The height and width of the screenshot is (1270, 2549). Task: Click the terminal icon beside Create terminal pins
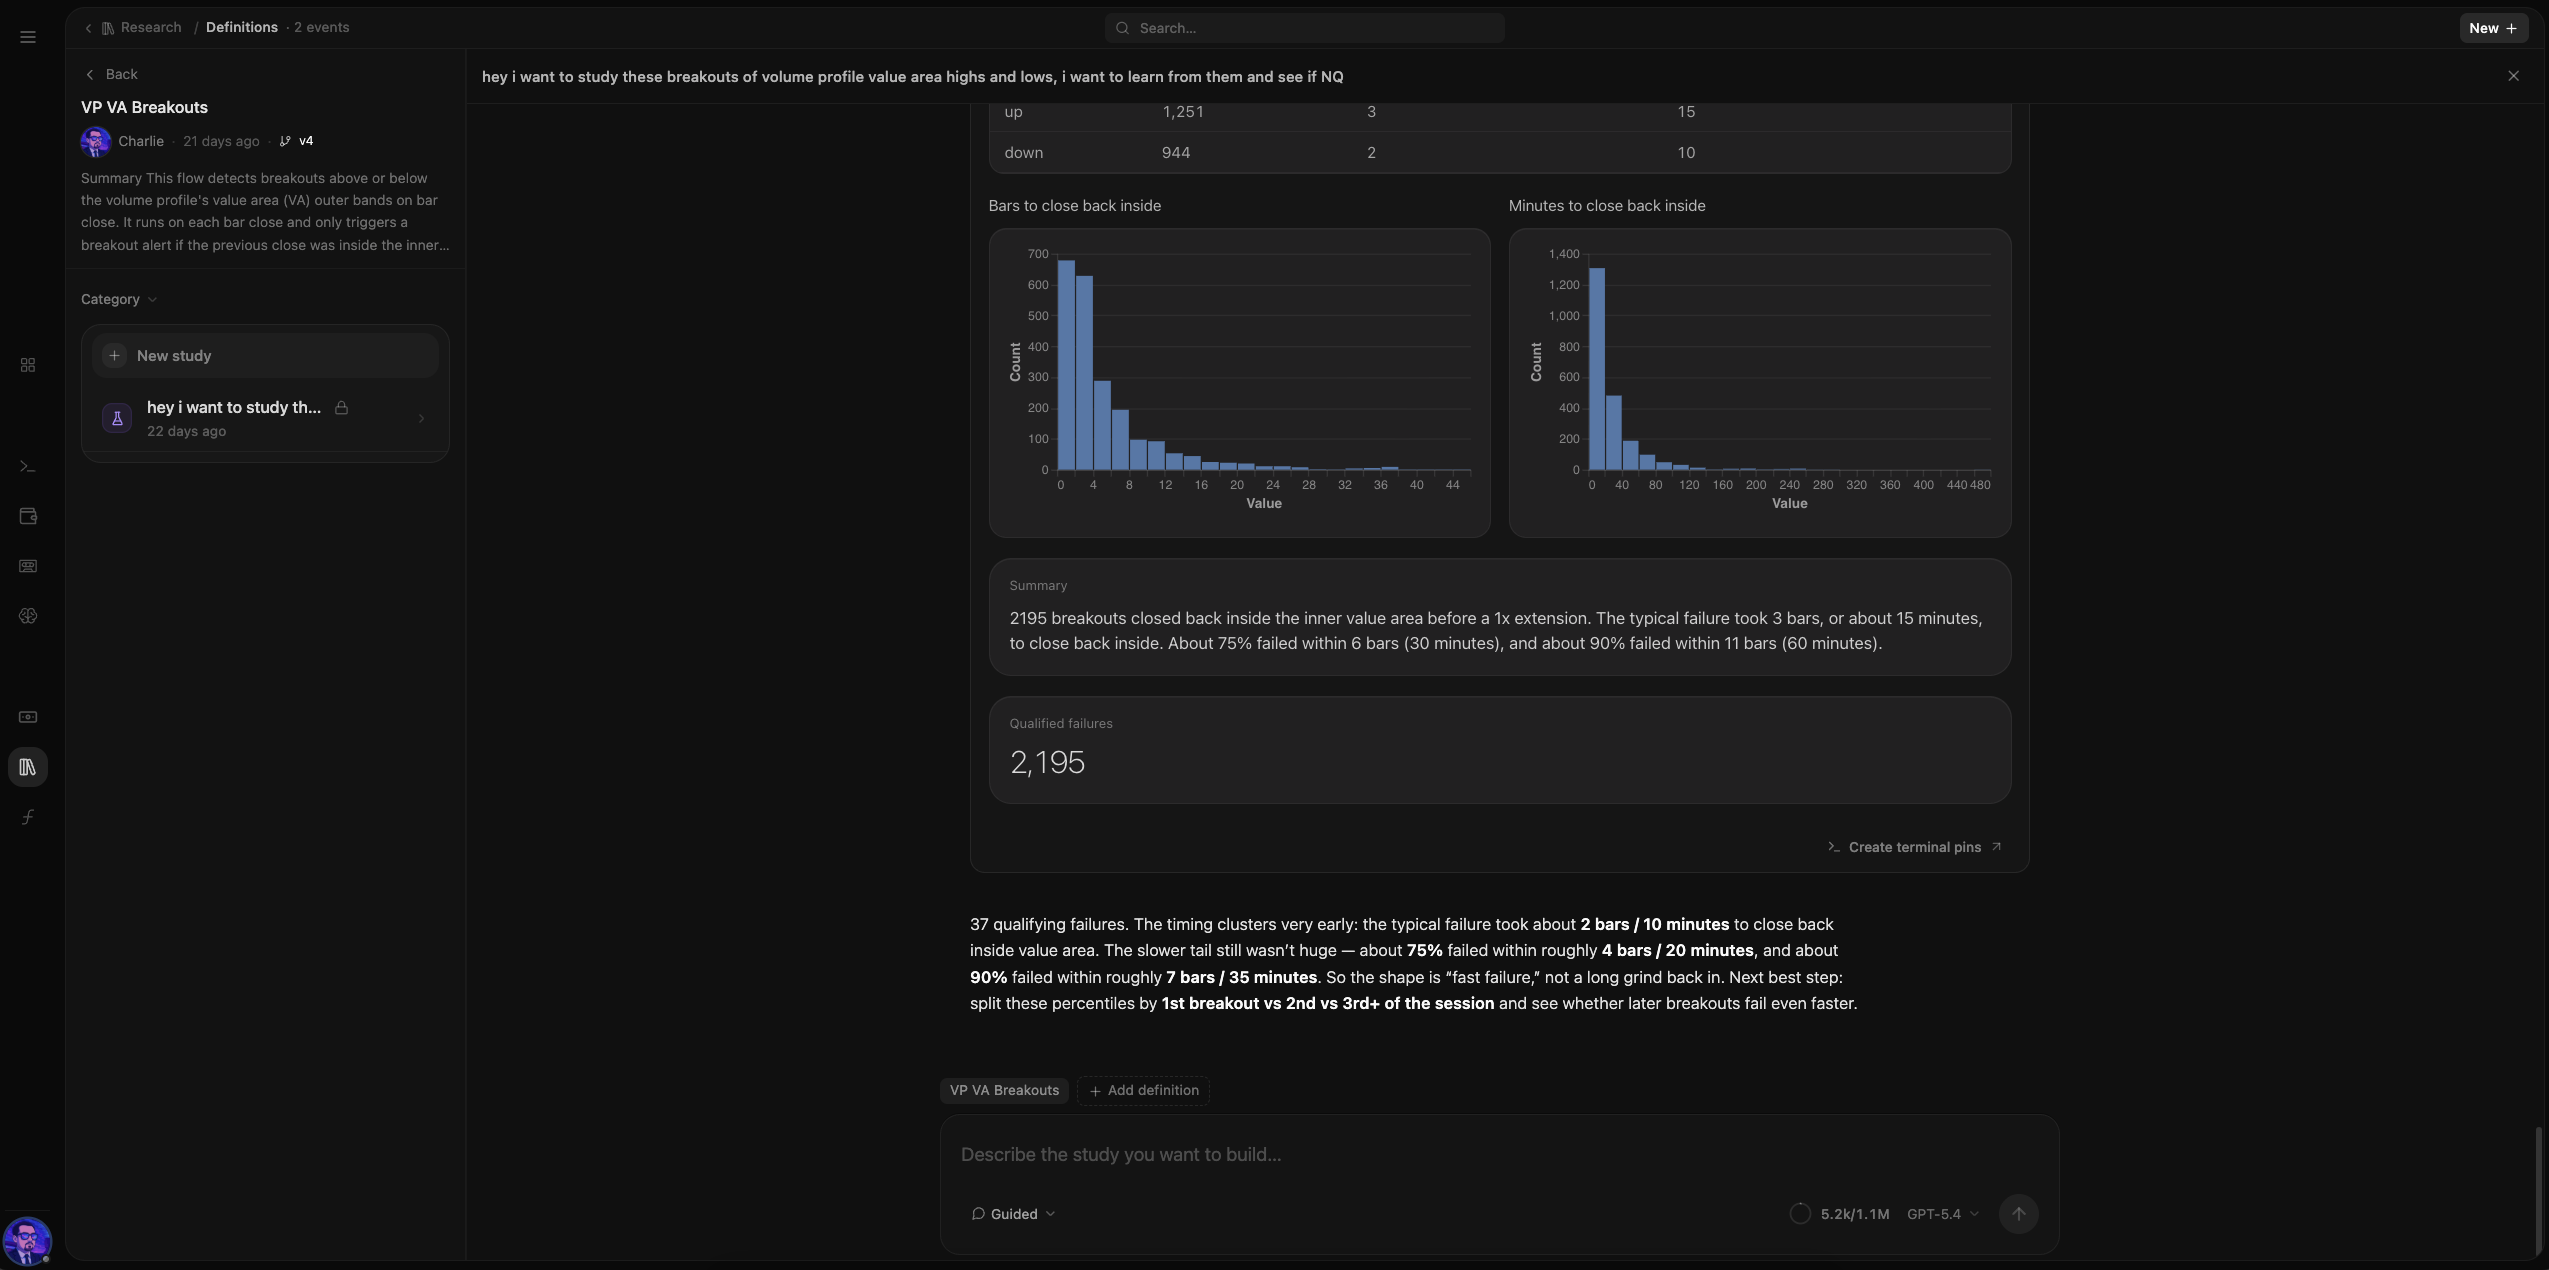[1834, 847]
